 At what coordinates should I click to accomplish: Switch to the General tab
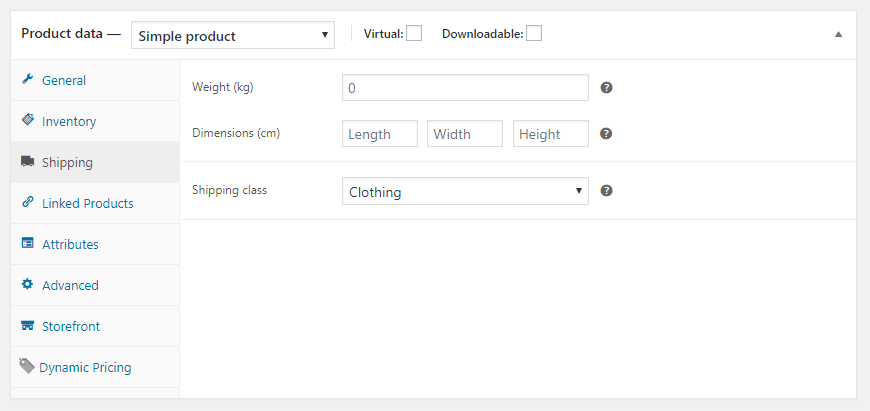(x=95, y=80)
